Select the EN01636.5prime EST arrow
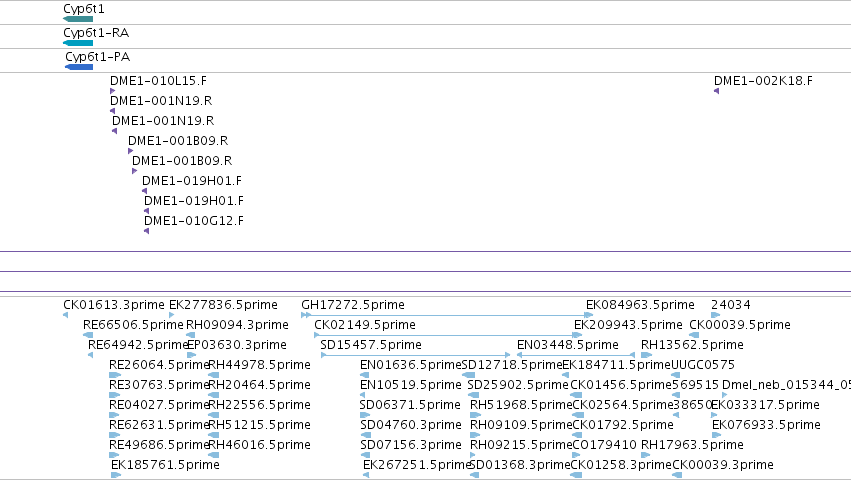The image size is (851, 480). (364, 375)
